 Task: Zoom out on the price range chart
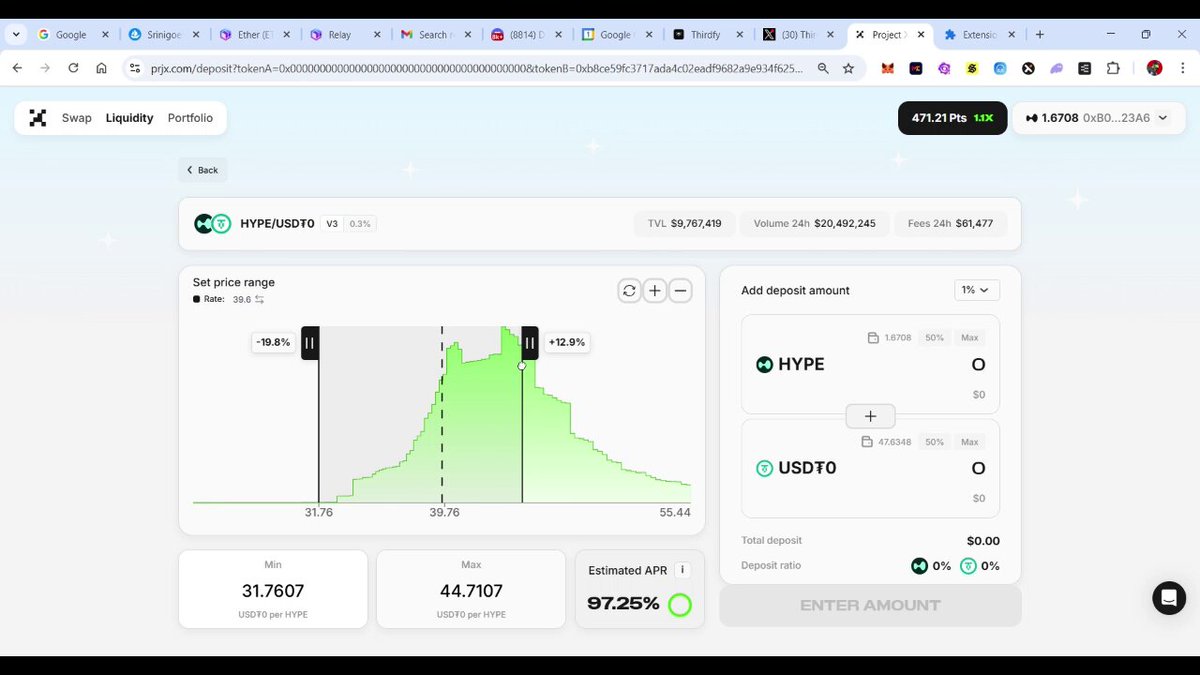[680, 291]
